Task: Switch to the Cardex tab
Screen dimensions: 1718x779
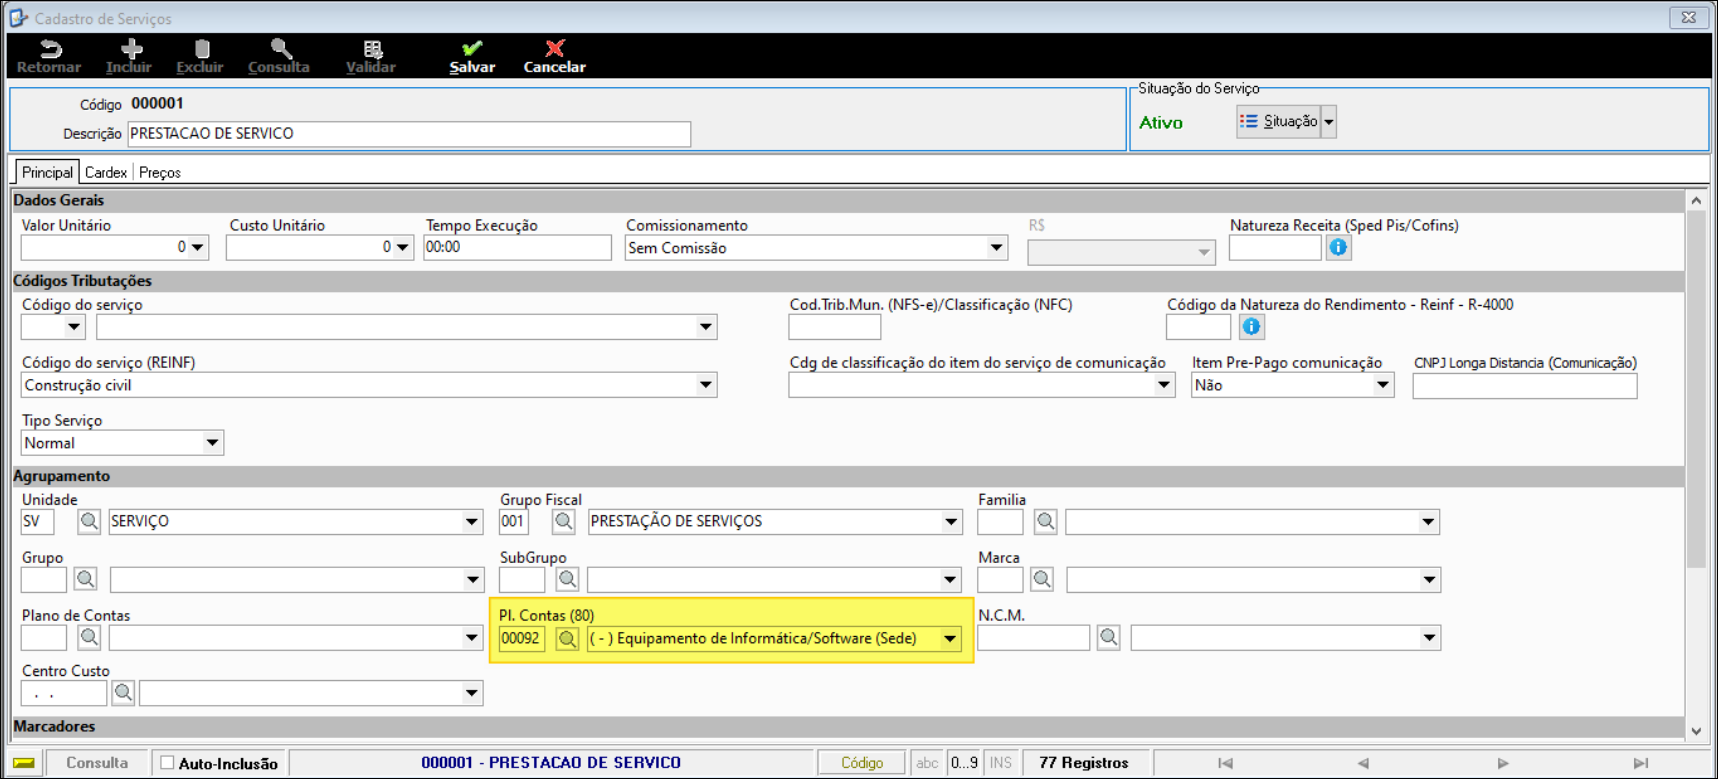Action: pyautogui.click(x=105, y=173)
